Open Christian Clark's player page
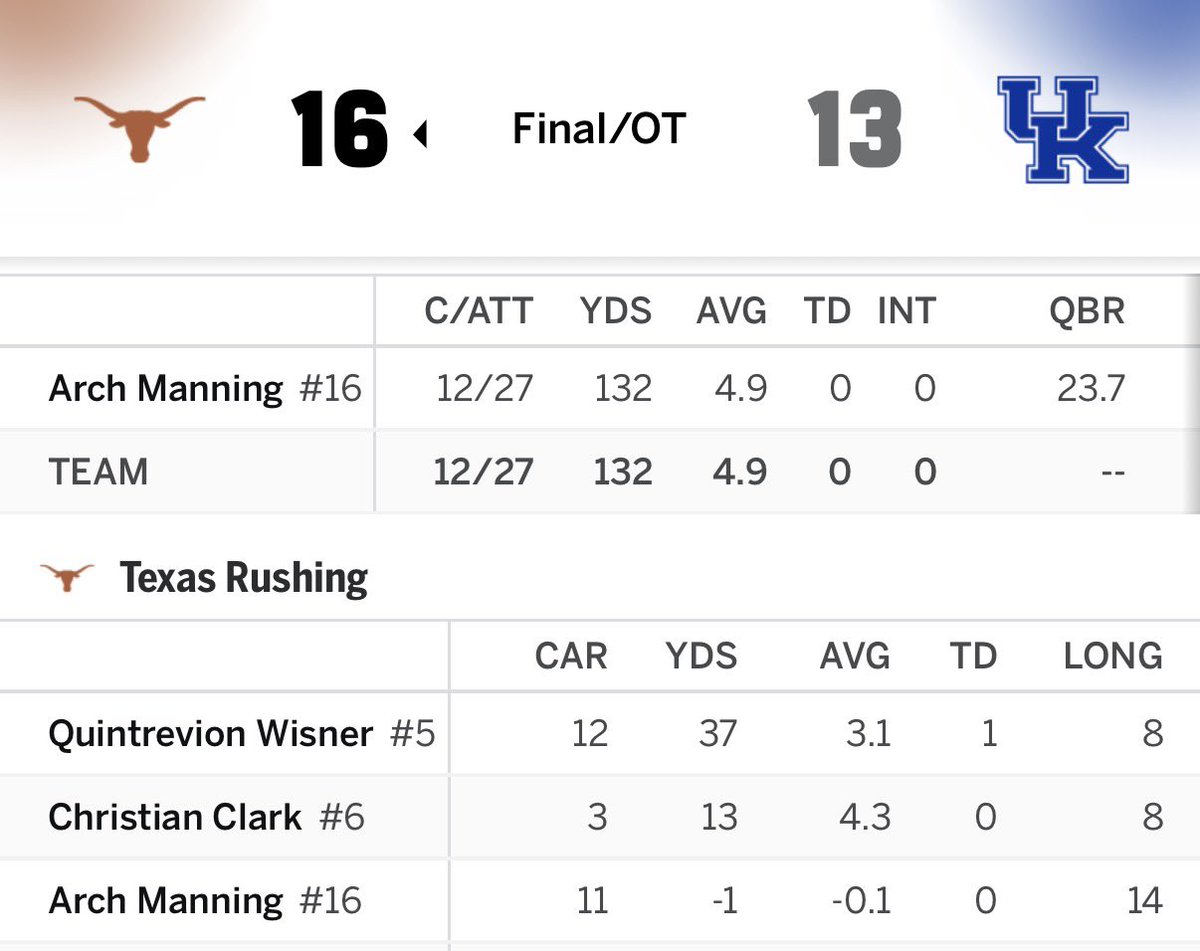Screen dimensions: 1200x951 pyautogui.click(x=175, y=817)
